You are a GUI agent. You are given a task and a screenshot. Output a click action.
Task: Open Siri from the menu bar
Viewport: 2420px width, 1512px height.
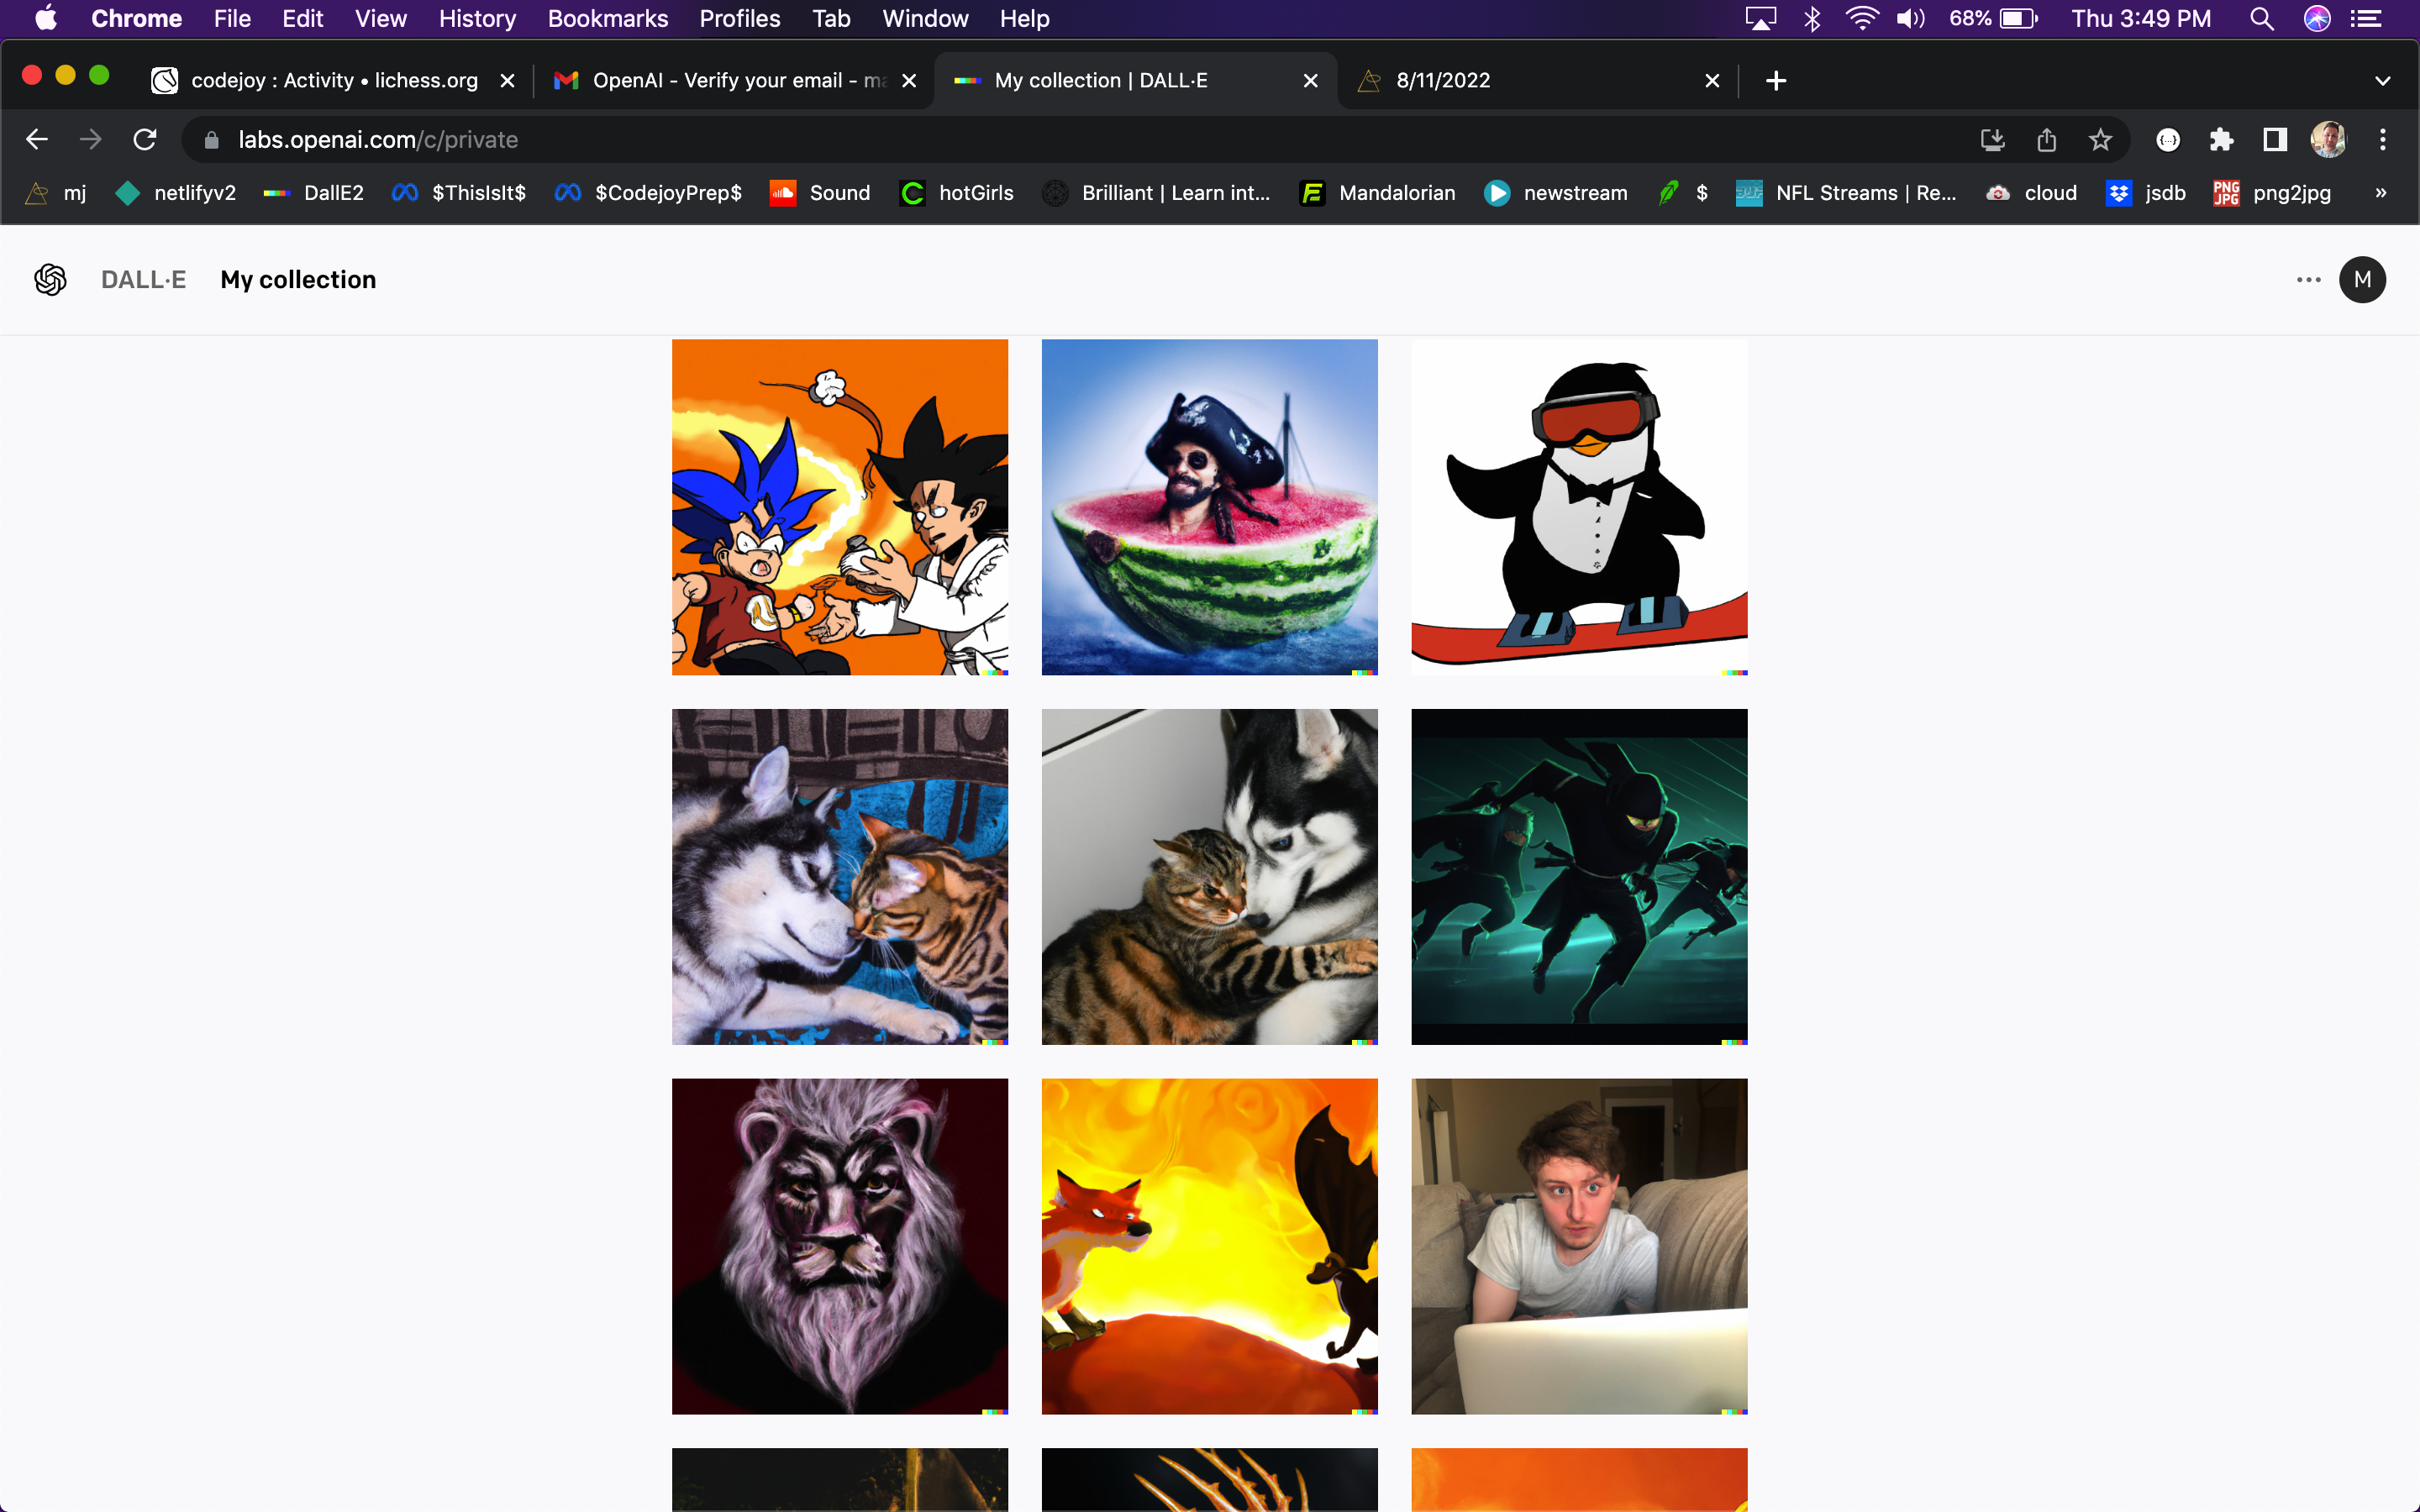[2317, 19]
